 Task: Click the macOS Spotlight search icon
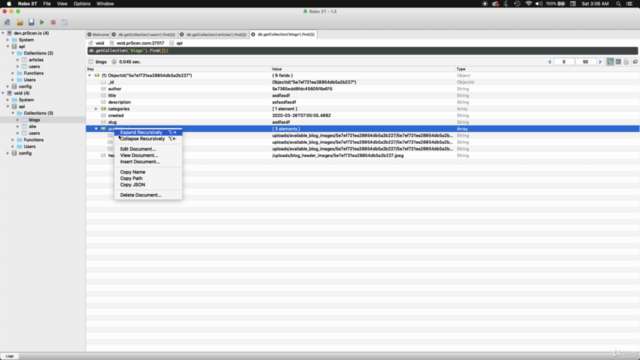click(618, 4)
